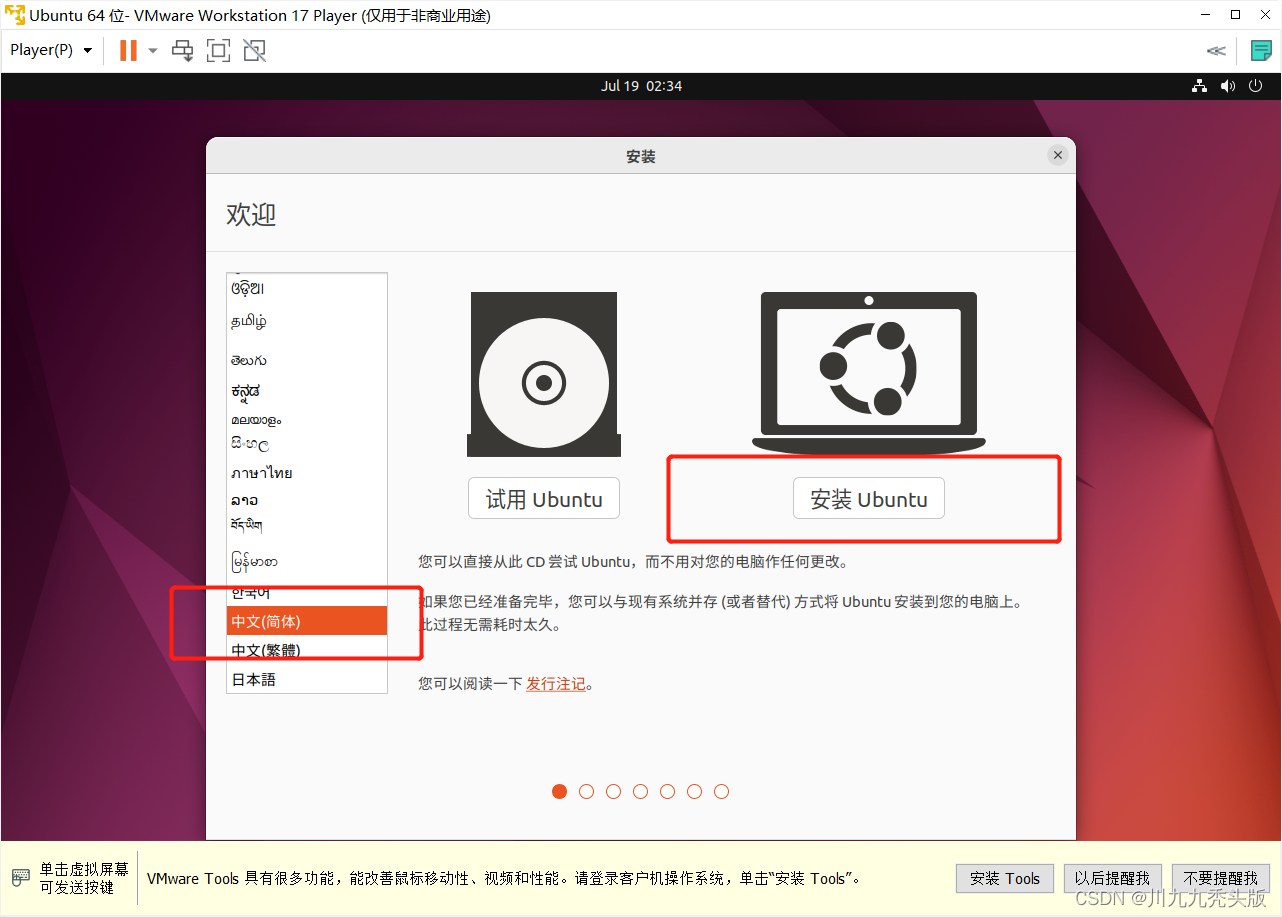
Task: Open the 发行注记 link
Action: coord(556,684)
